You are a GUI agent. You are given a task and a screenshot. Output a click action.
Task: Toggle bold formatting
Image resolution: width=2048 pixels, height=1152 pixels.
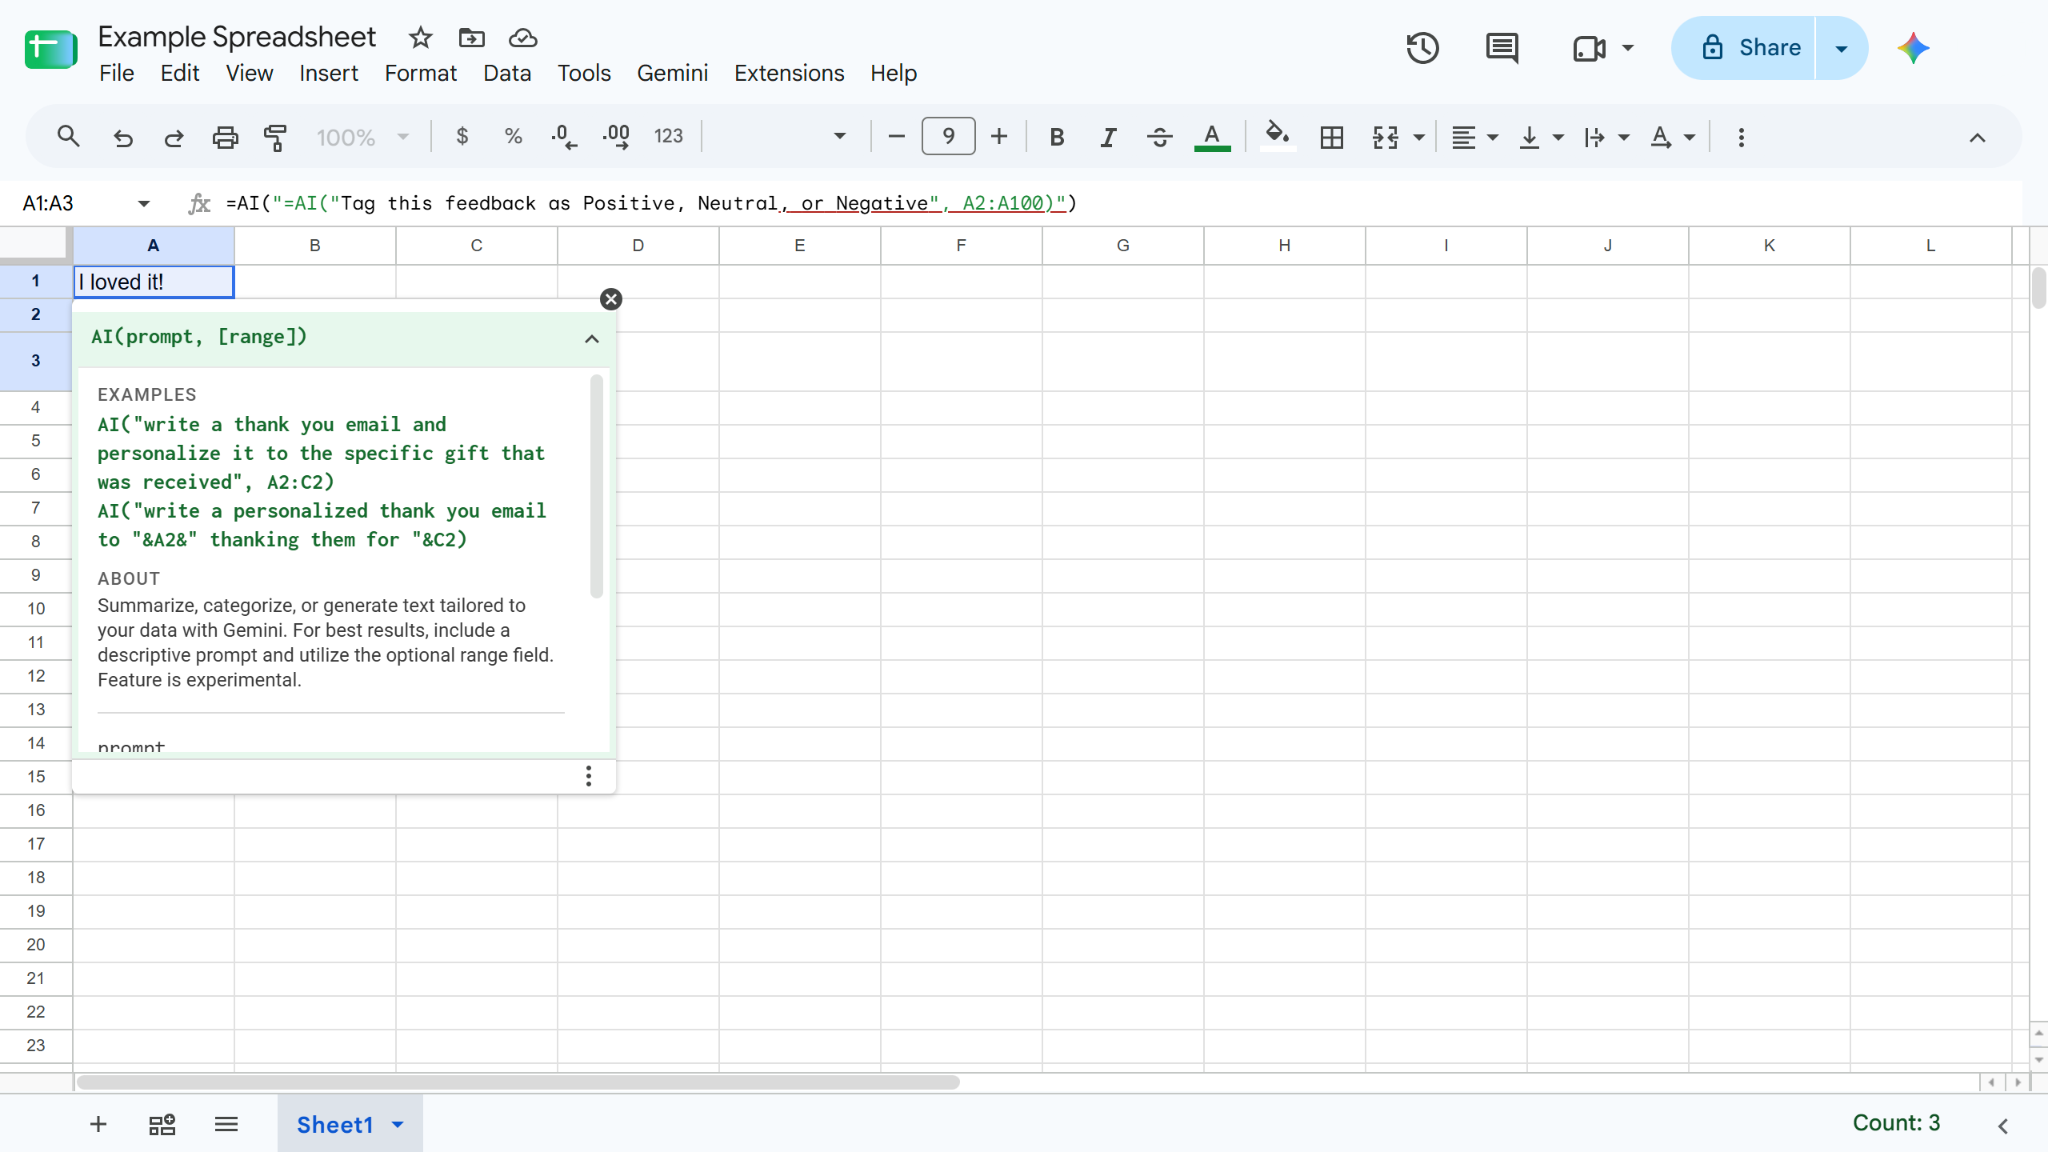1056,137
